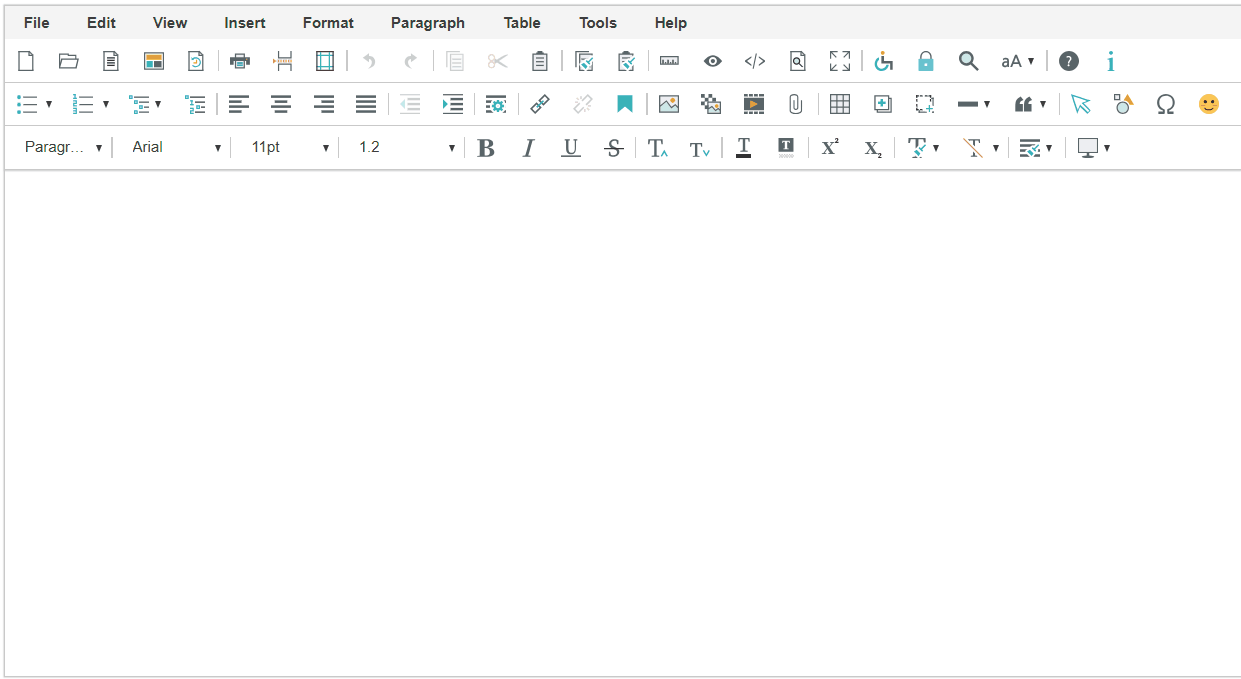Click the orange template layout icon
The width and height of the screenshot is (1241, 679).
(153, 61)
